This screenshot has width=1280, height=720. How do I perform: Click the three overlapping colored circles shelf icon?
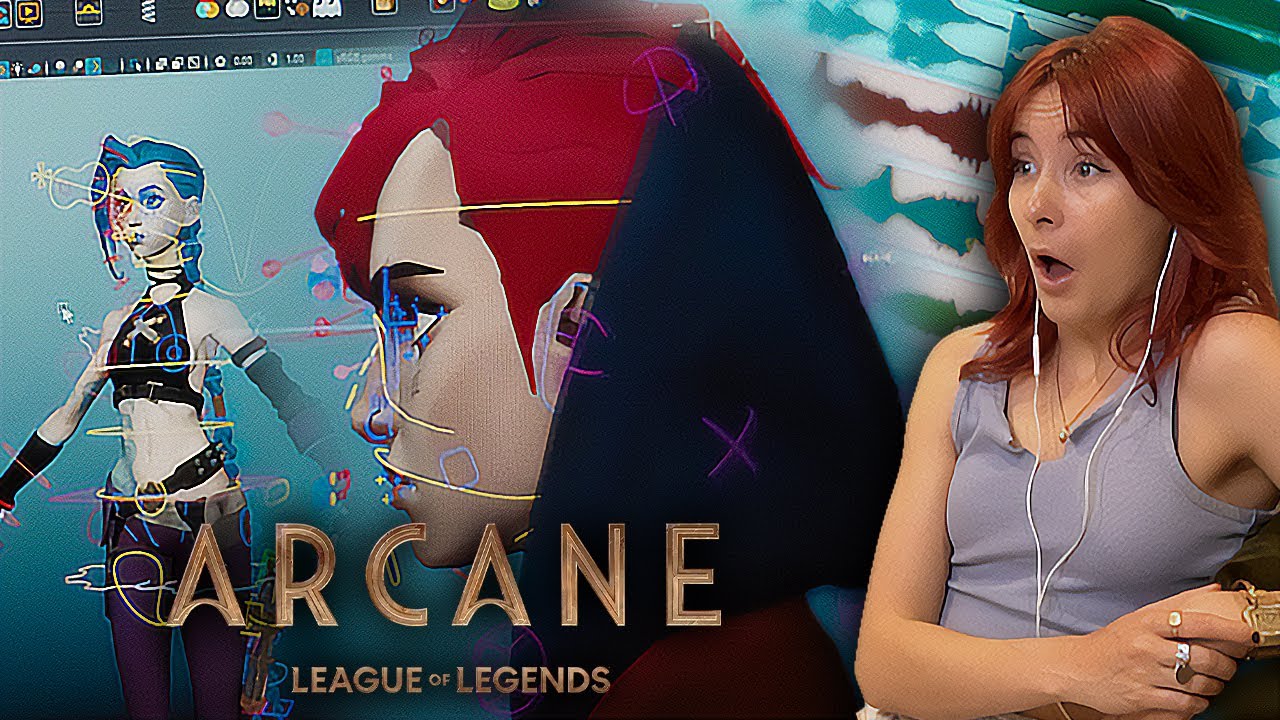click(x=208, y=10)
